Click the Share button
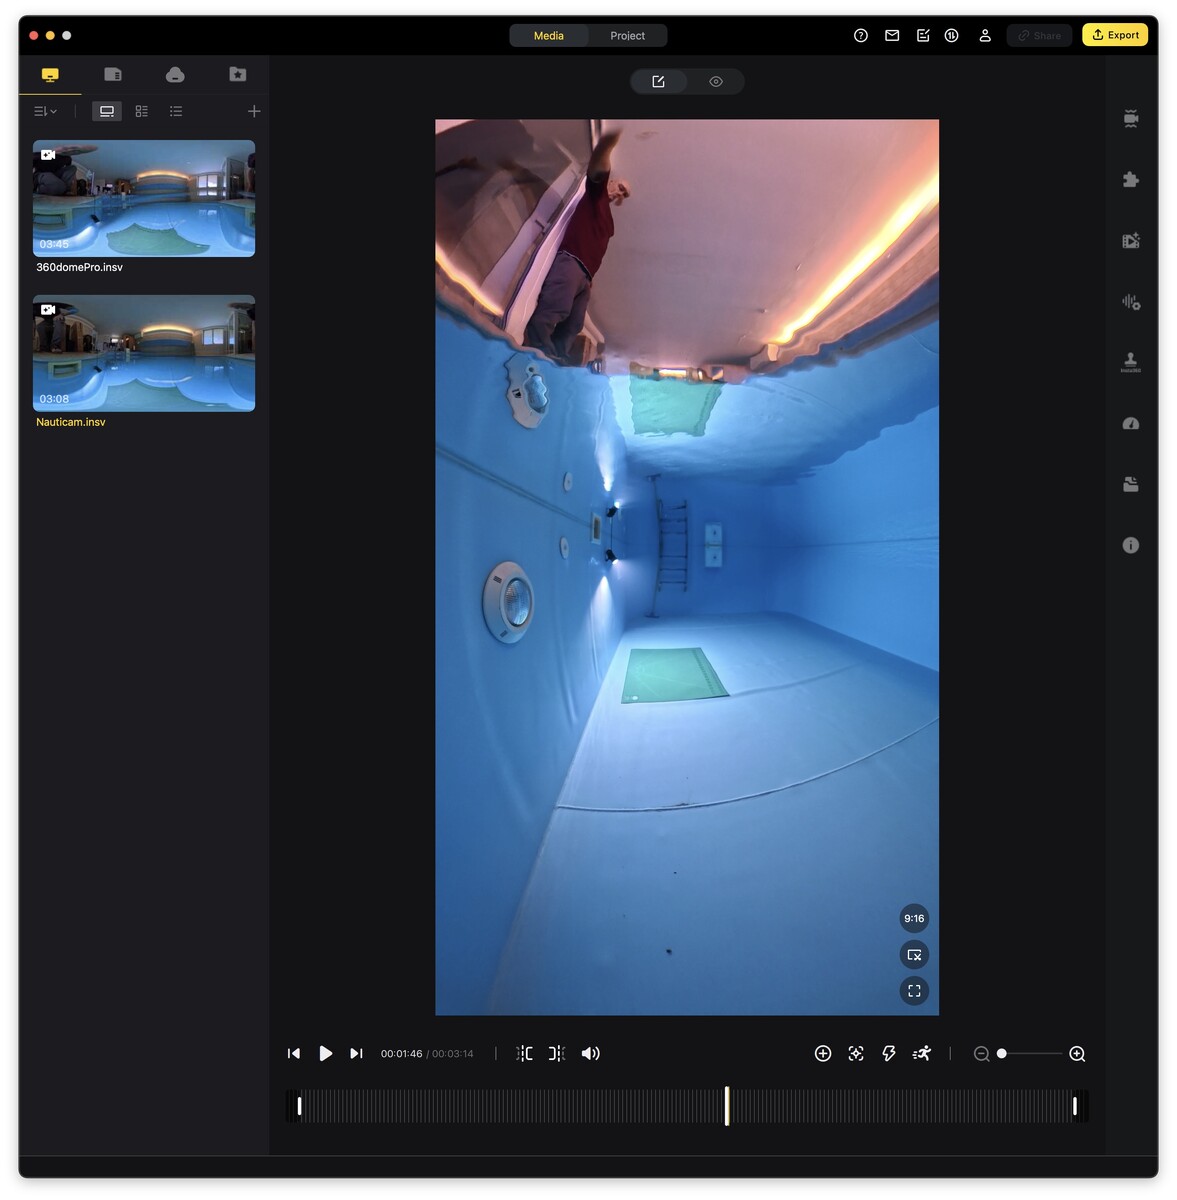1177x1200 pixels. [1038, 35]
